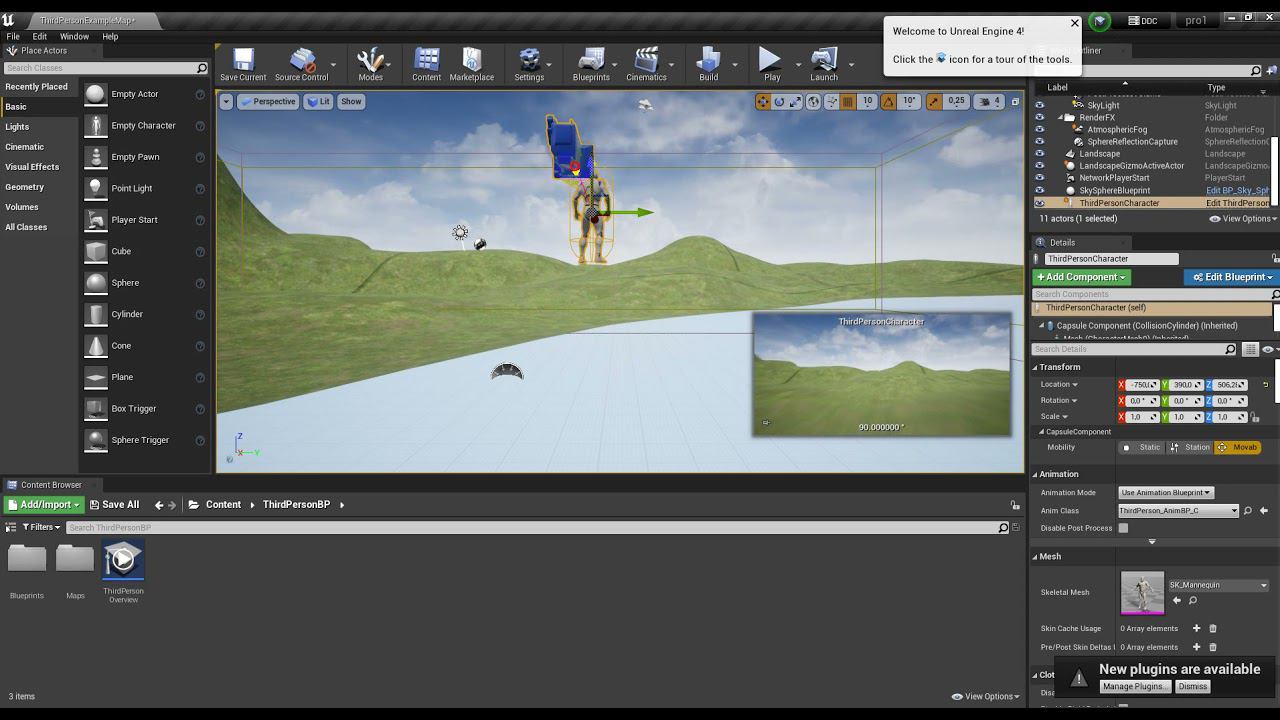
Task: Open Source Control from the toolbar
Action: 301,63
